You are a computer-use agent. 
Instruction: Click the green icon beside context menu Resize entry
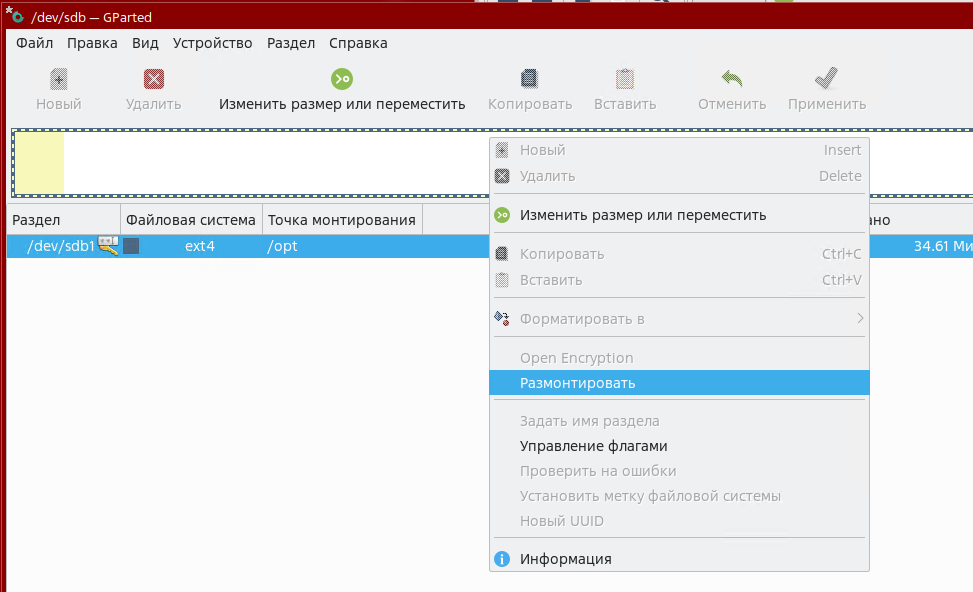point(502,215)
